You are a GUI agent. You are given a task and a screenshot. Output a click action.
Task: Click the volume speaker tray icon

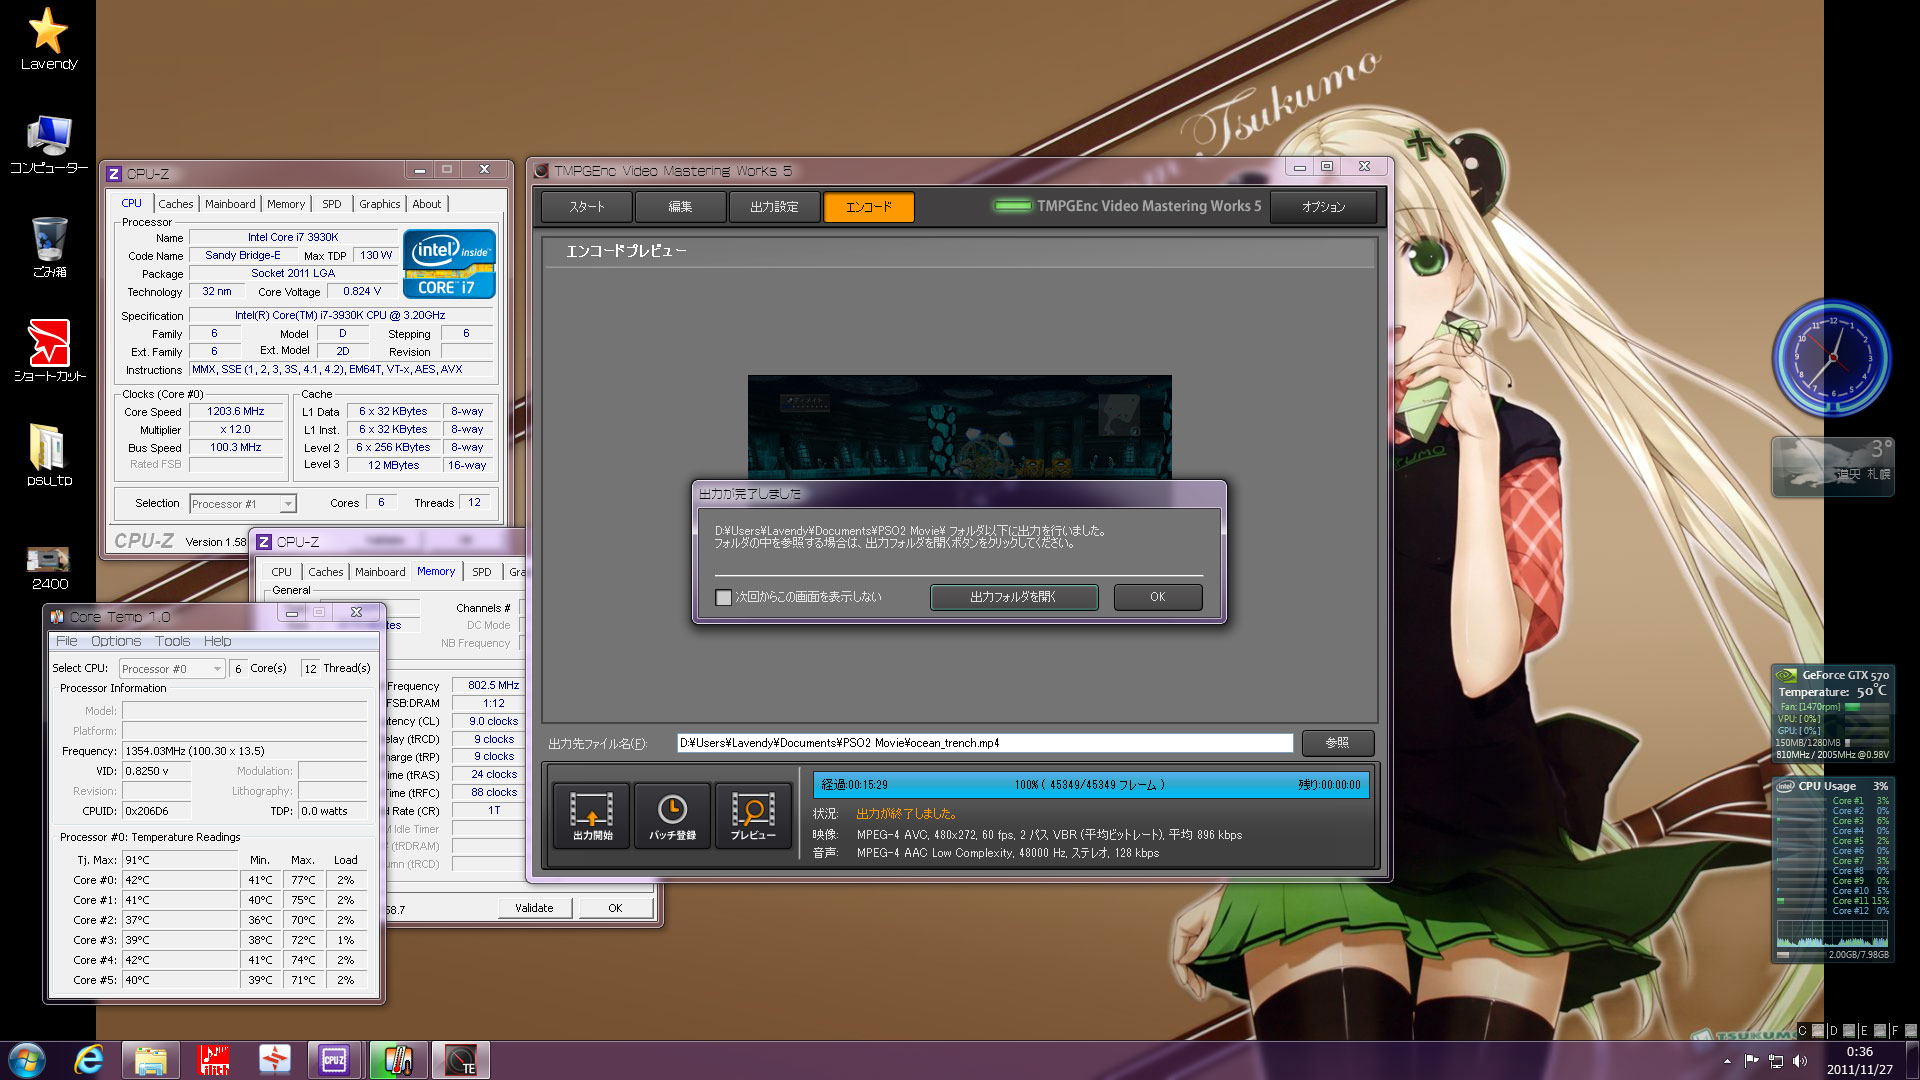1800,1061
